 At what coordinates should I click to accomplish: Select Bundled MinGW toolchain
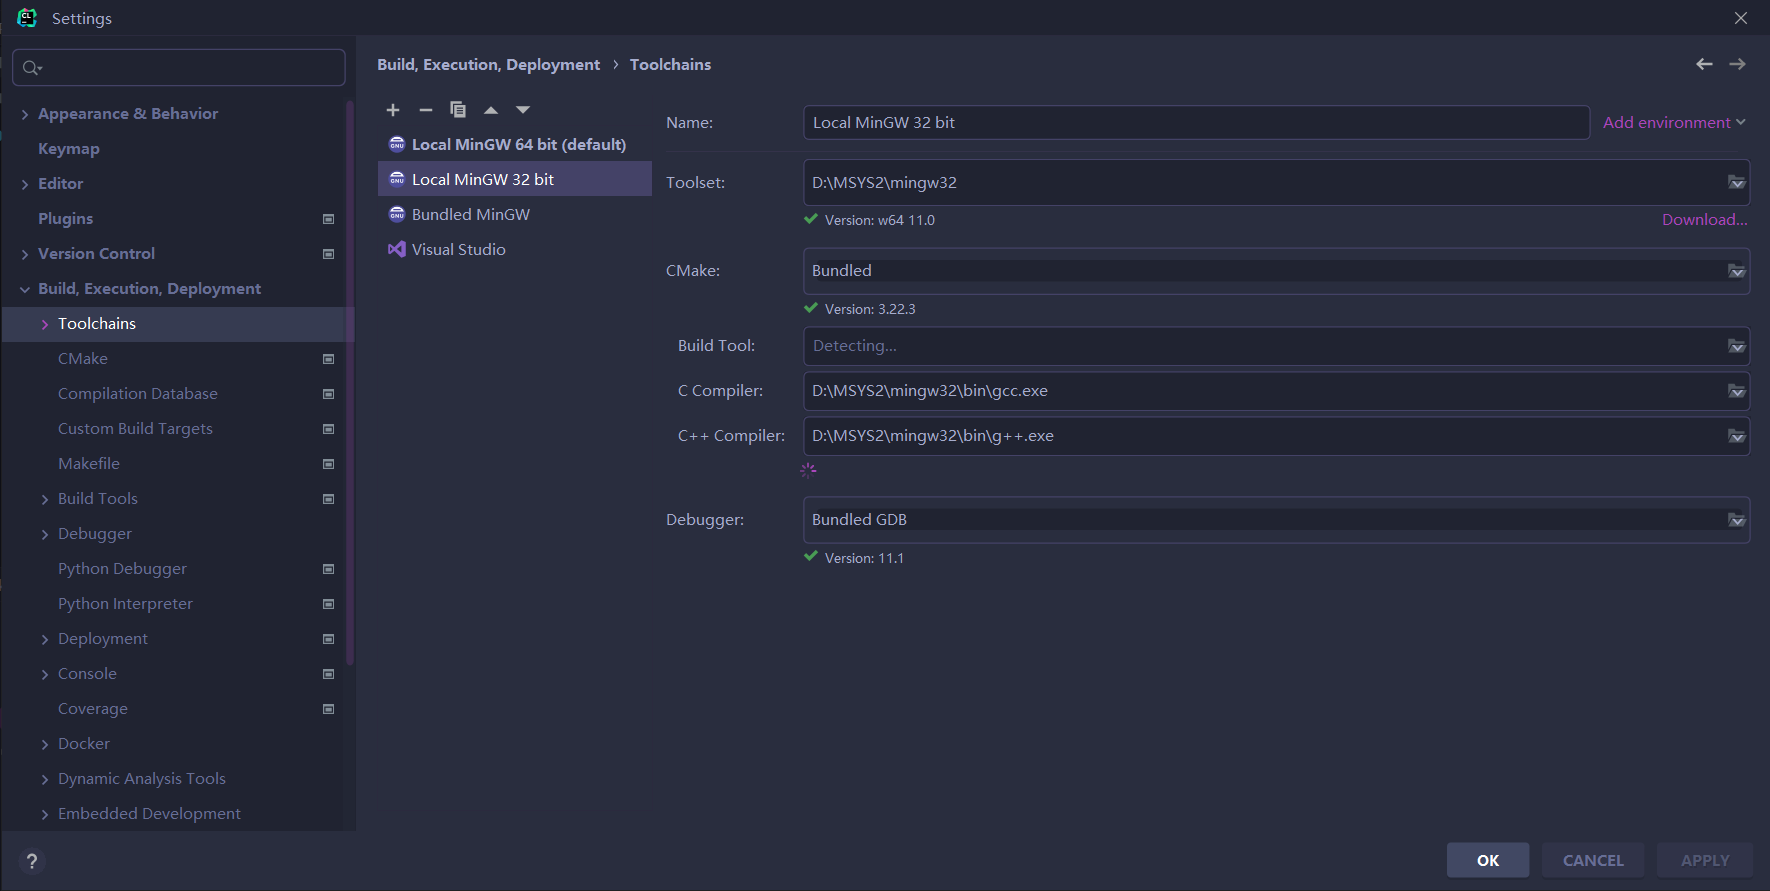(x=514, y=215)
